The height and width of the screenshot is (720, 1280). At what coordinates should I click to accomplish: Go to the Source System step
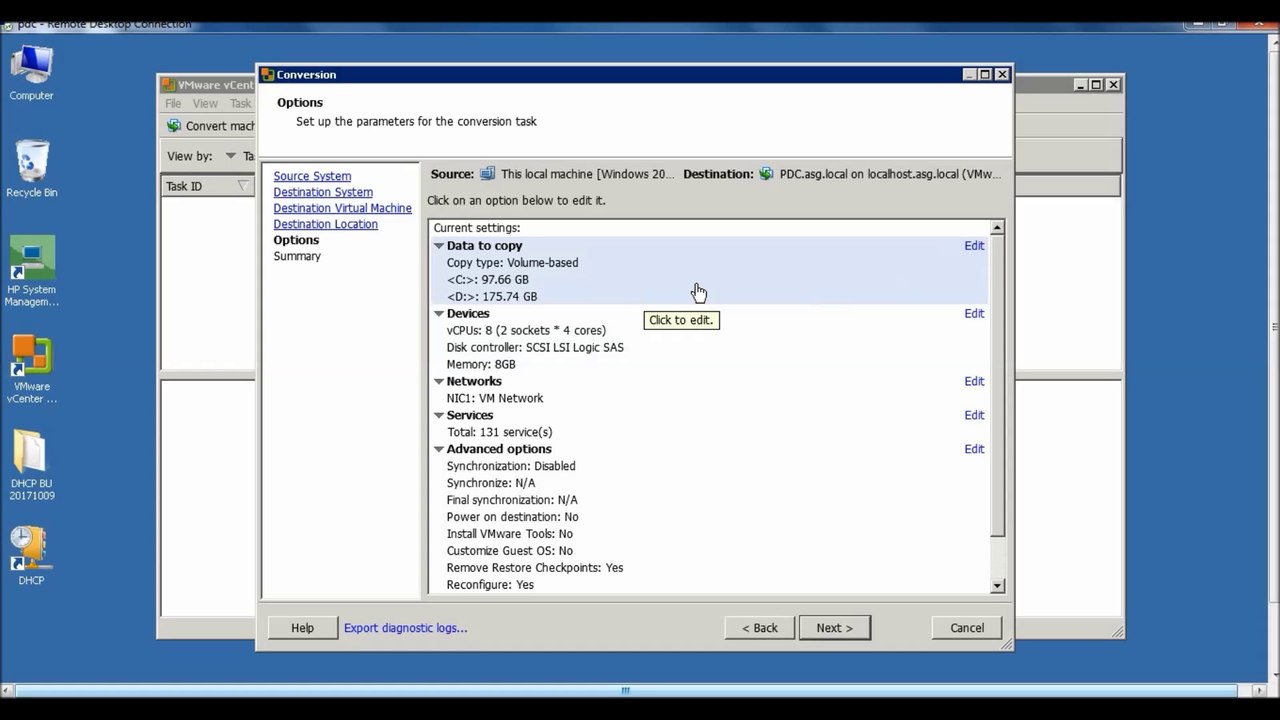(x=312, y=176)
